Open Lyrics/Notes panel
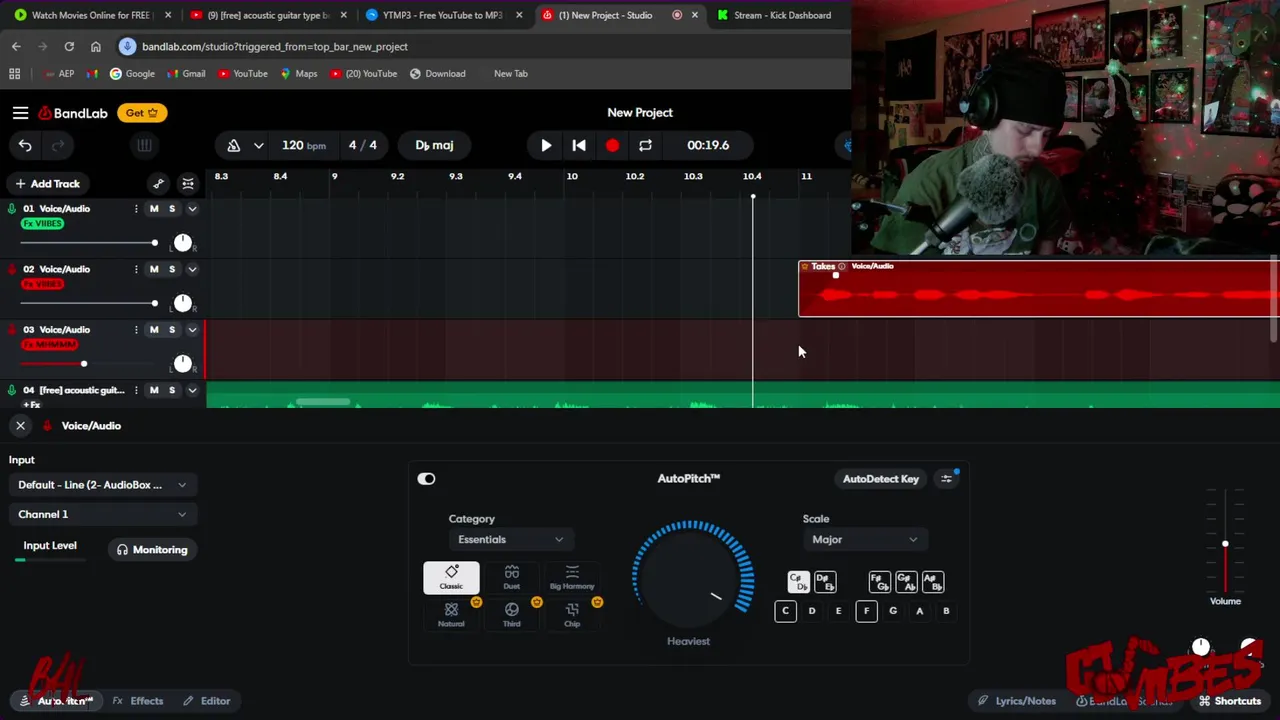This screenshot has width=1280, height=720. (1017, 701)
